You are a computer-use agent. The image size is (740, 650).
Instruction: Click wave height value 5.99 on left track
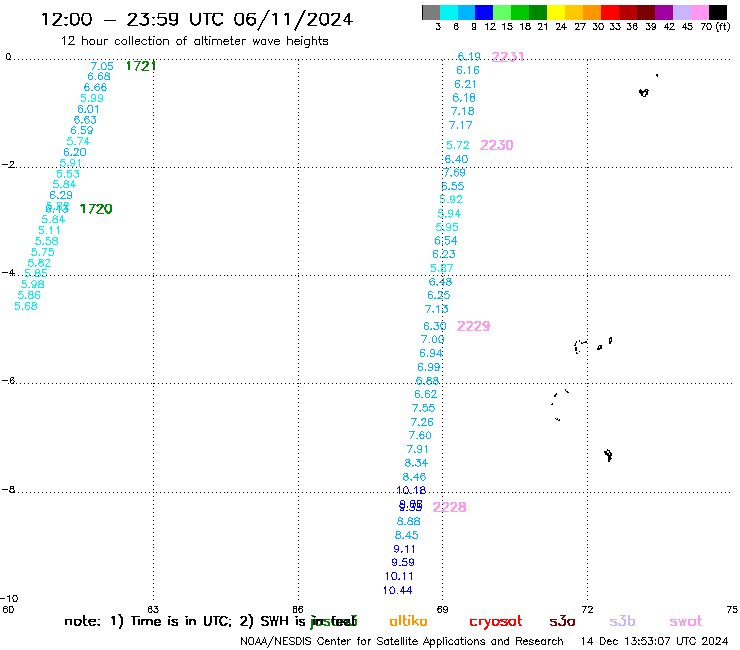92,98
